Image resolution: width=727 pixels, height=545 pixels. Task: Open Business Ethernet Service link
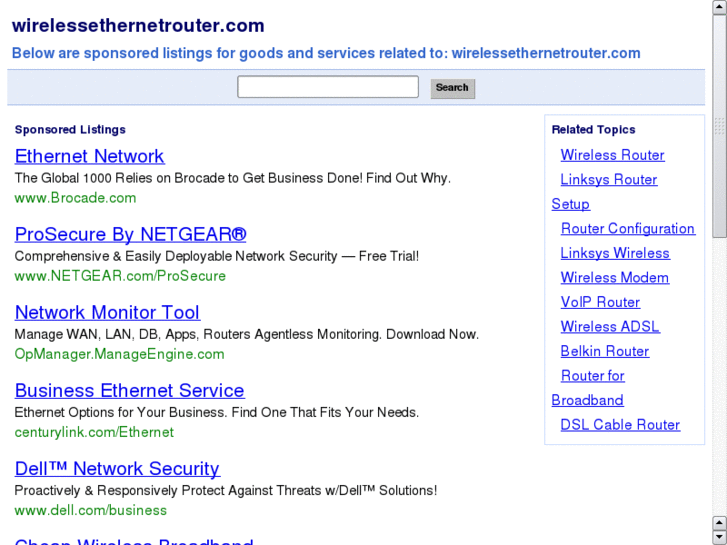(x=129, y=391)
